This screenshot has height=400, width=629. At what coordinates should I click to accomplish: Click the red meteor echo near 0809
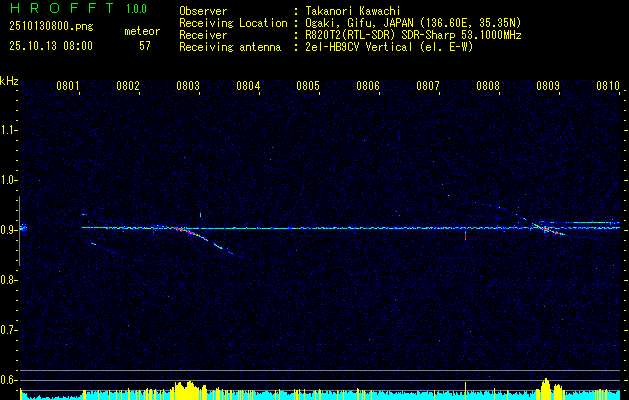547,229
